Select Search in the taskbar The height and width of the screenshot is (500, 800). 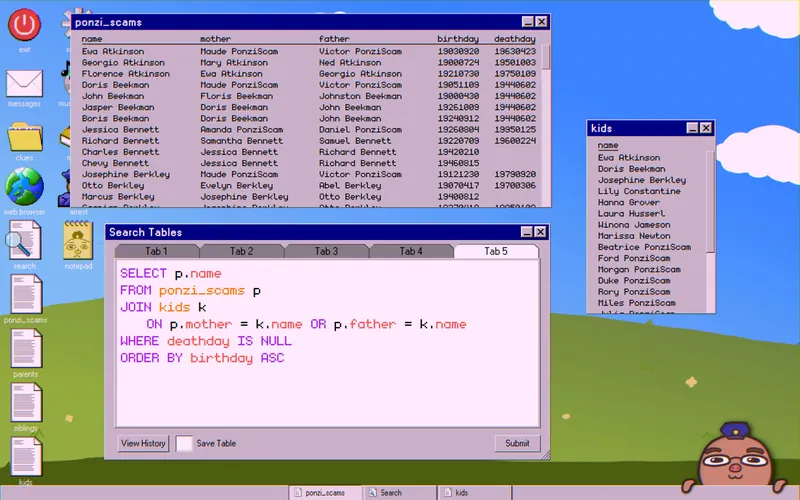point(400,493)
